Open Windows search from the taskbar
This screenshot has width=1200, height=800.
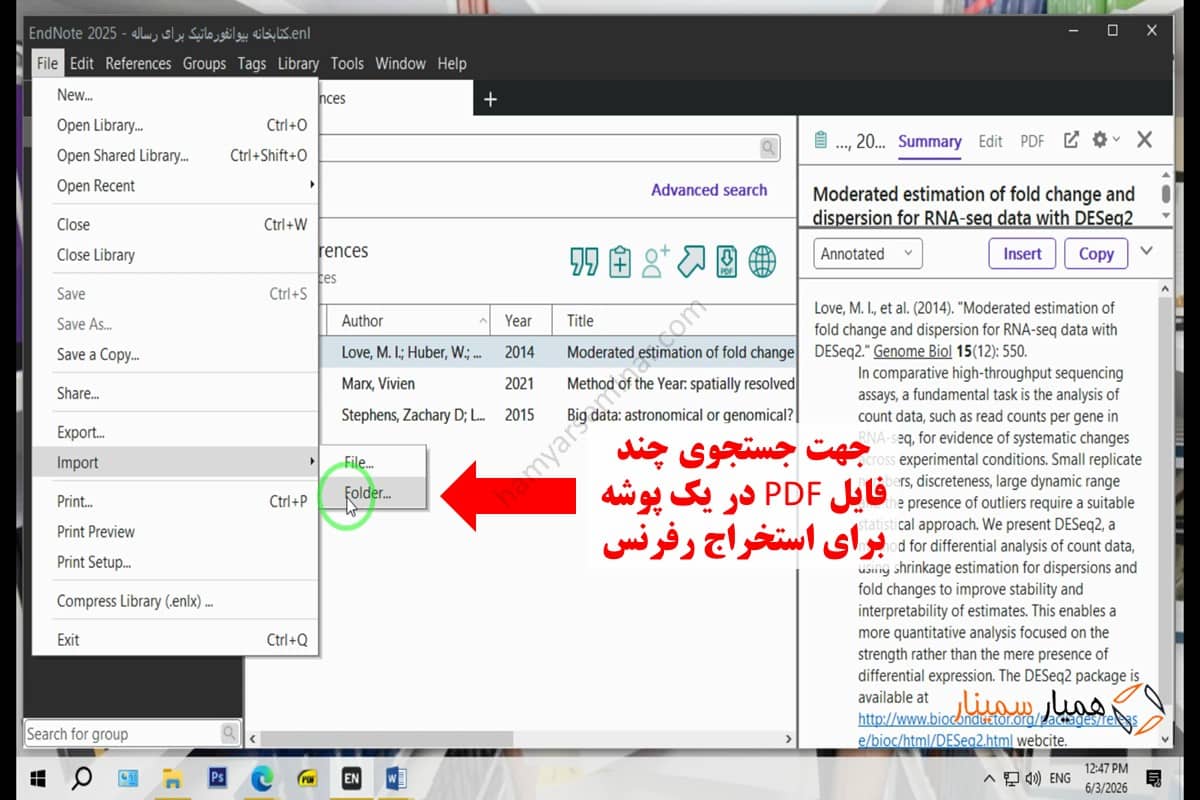[x=83, y=777]
